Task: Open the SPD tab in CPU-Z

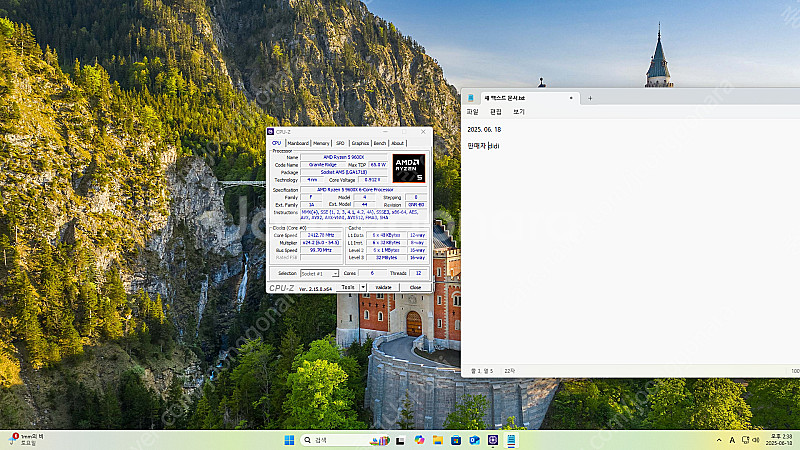Action: pyautogui.click(x=340, y=143)
